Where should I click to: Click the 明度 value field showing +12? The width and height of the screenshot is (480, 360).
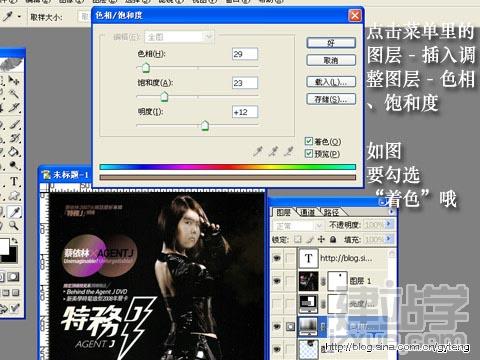pyautogui.click(x=245, y=112)
